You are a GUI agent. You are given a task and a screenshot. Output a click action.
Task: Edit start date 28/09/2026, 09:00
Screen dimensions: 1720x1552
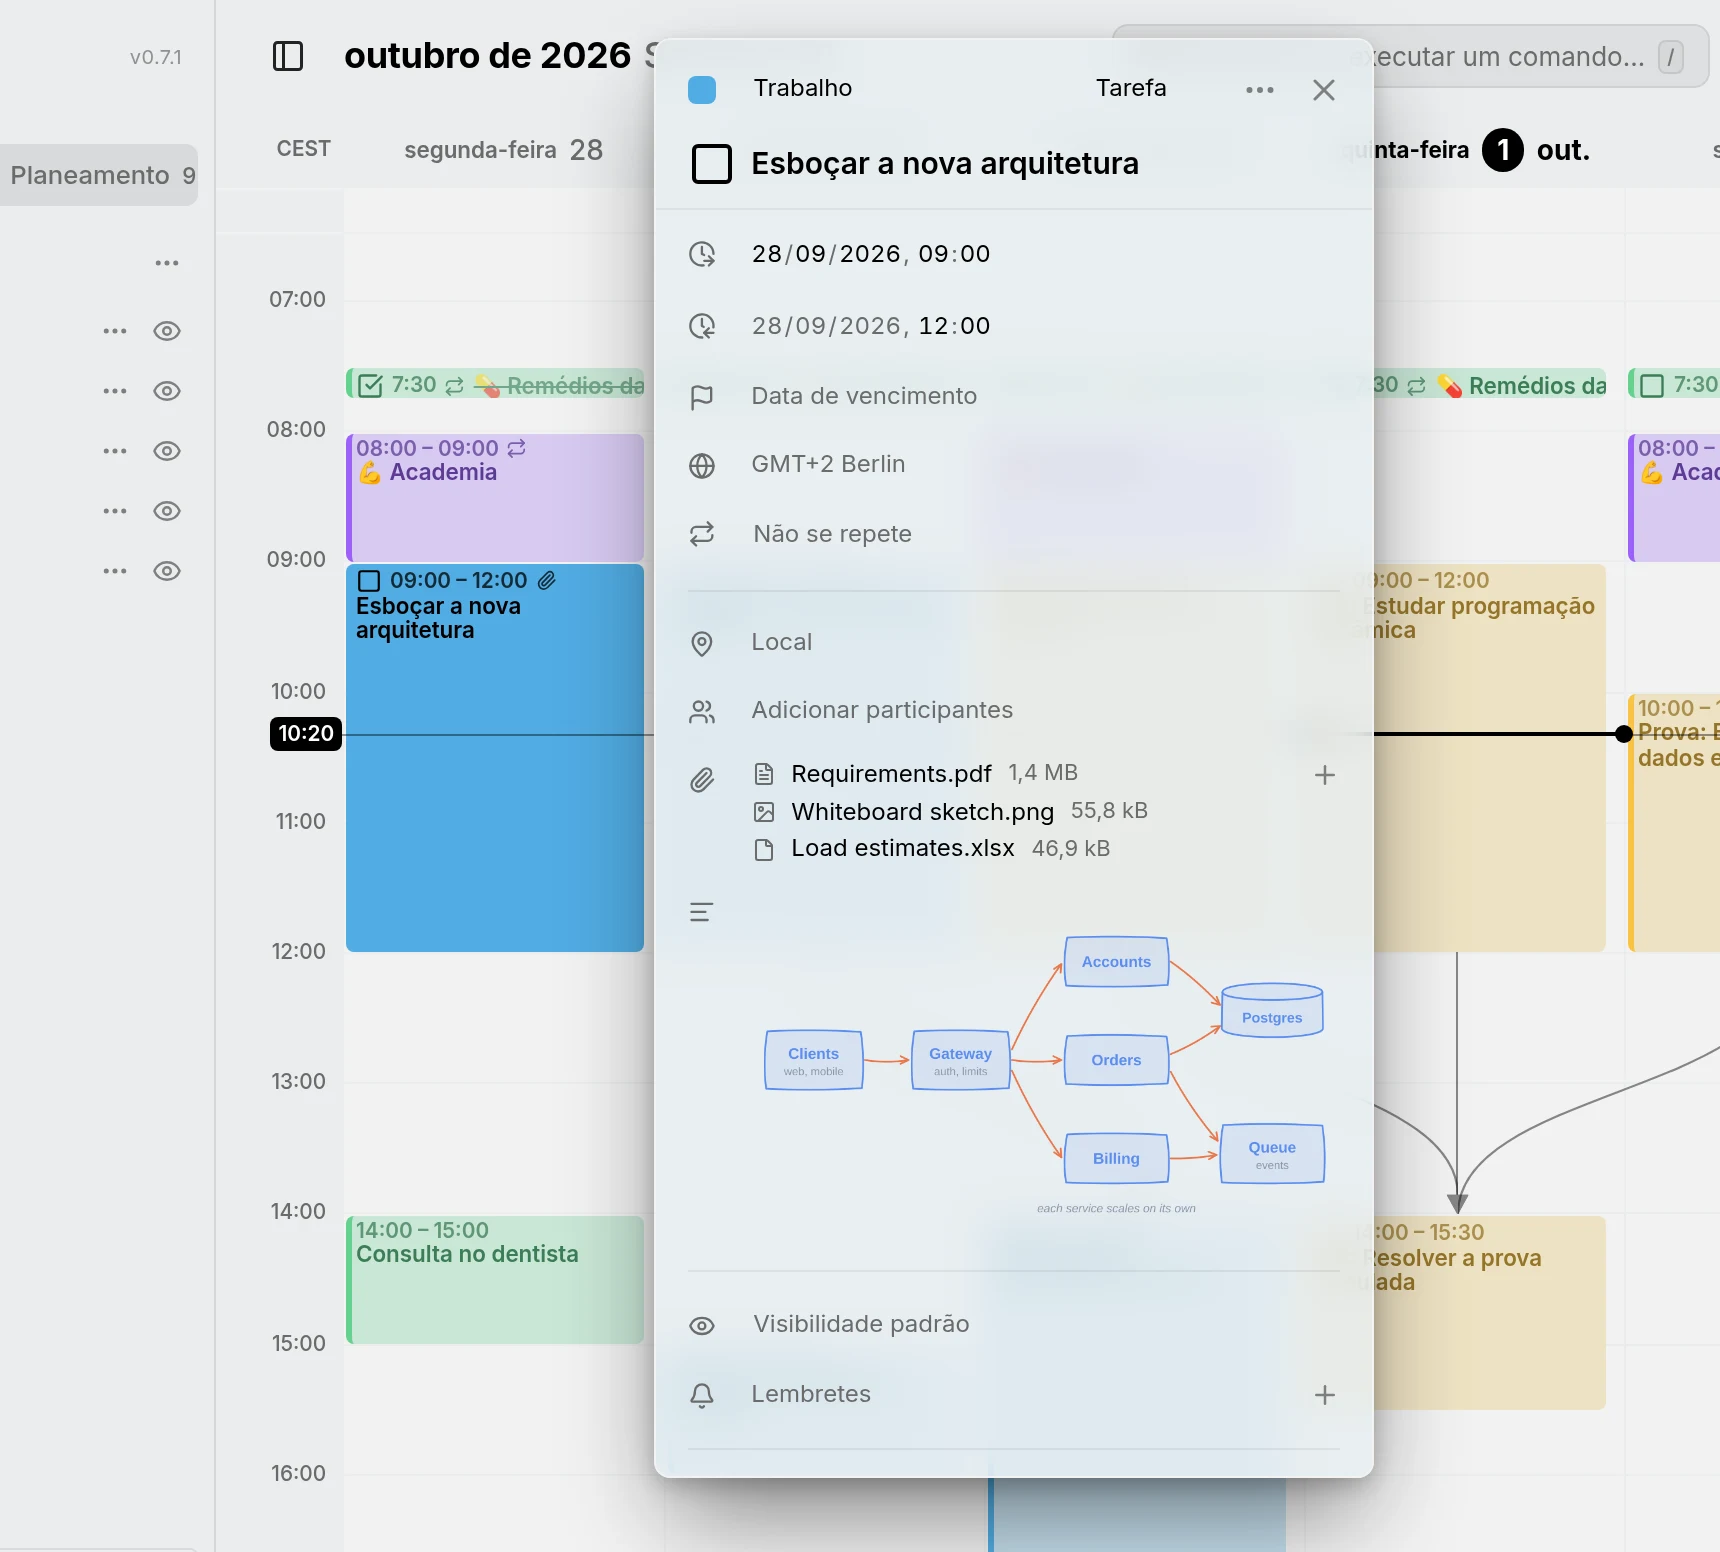coord(871,254)
